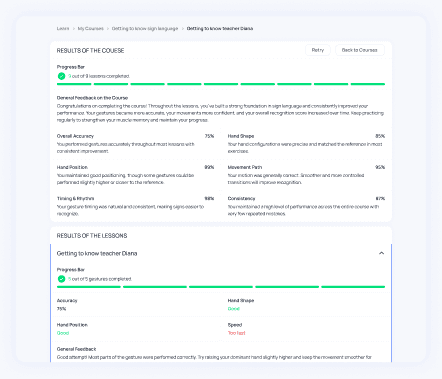Click the green checkmark beside lessons completed
This screenshot has height=379, width=442.
click(x=61, y=76)
